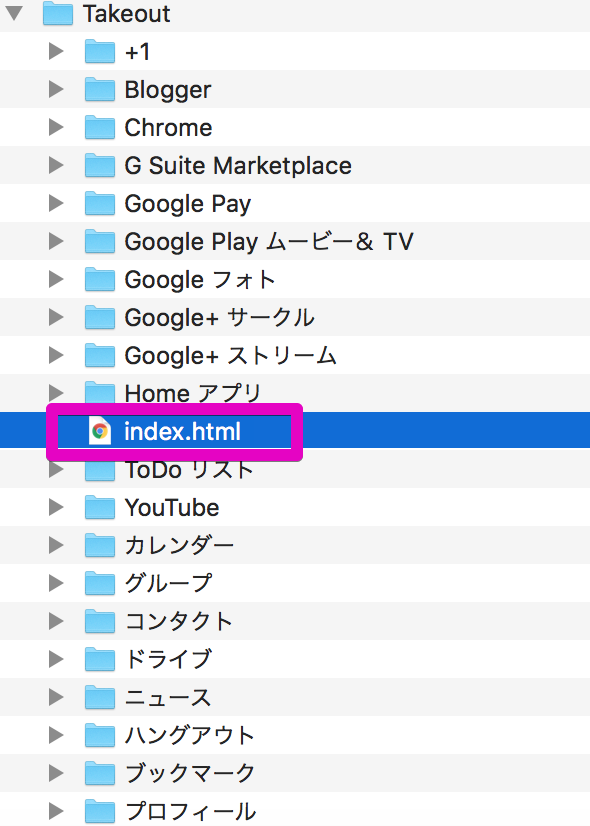Click the YouTube folder icon
590x826 pixels.
tap(100, 507)
